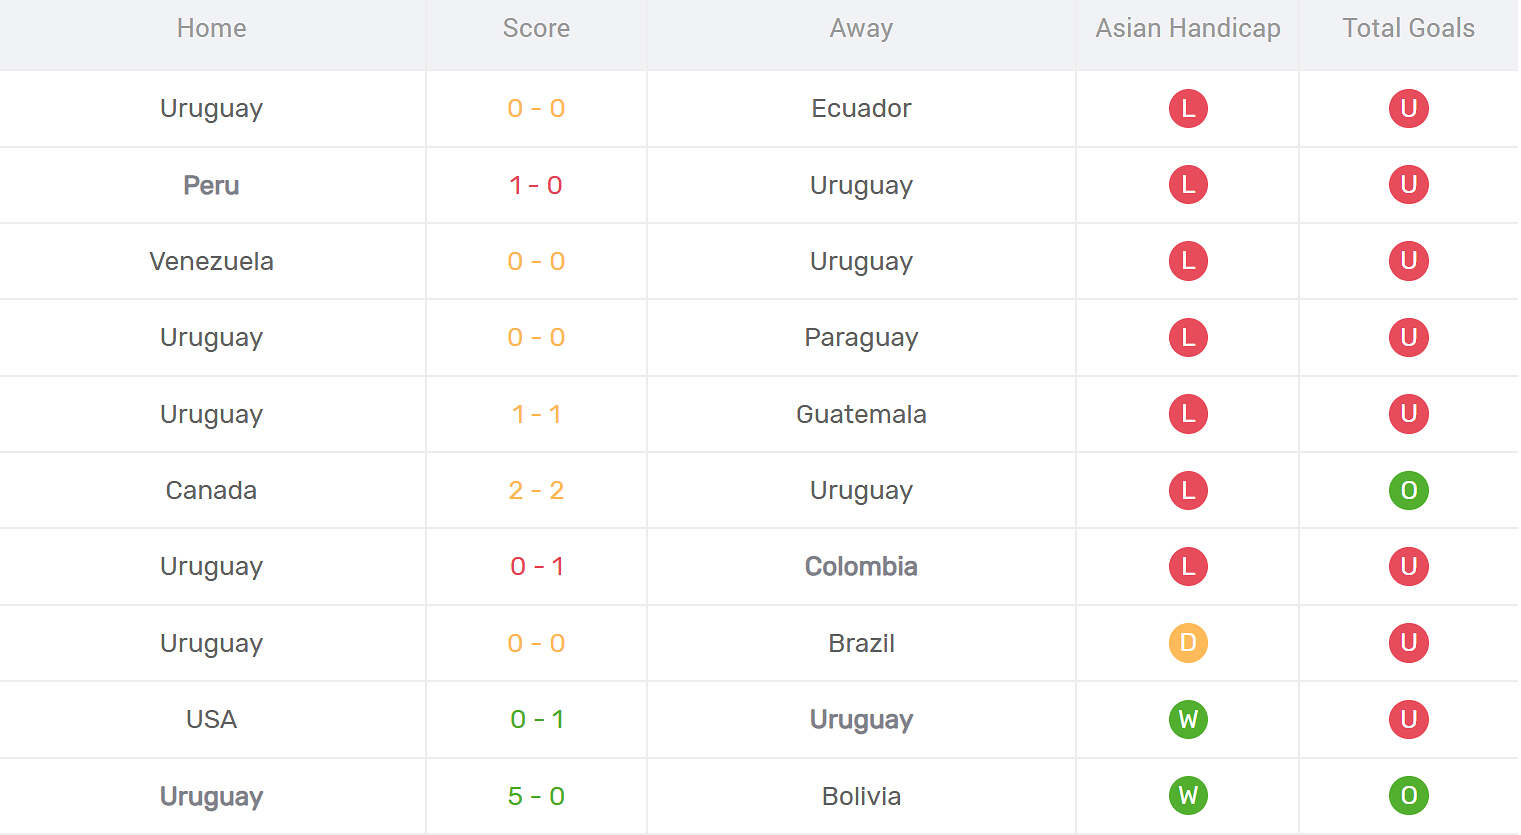Click red L handicap badge in Colombia row
Viewport: 1521px width, 835px height.
(1188, 566)
